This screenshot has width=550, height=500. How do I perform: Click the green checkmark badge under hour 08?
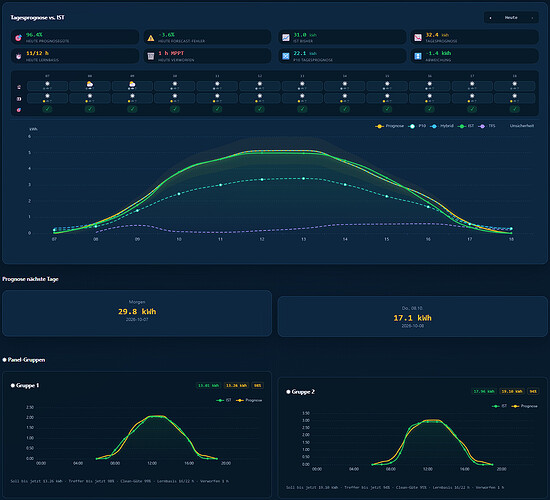click(x=90, y=109)
